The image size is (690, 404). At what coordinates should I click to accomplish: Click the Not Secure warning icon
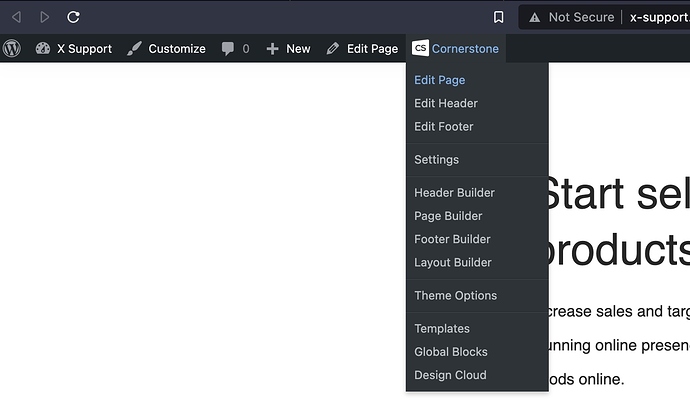point(535,17)
